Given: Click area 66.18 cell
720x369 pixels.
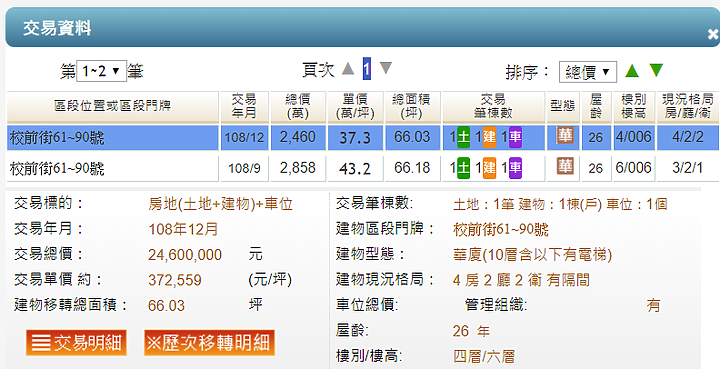Looking at the screenshot, I should point(412,168).
